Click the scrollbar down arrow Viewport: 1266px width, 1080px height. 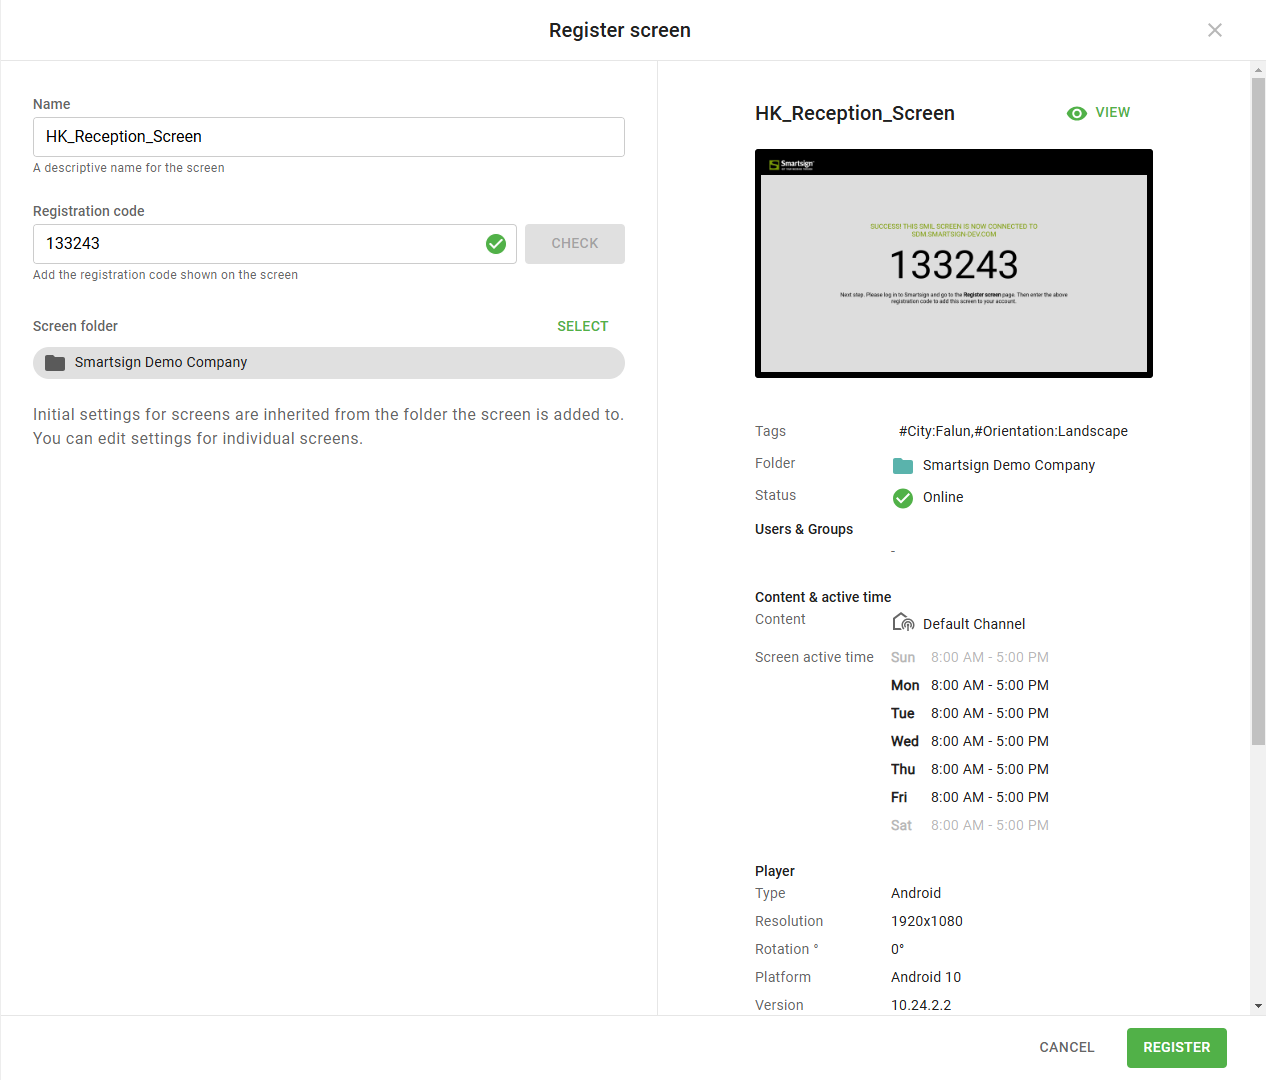point(1258,1006)
